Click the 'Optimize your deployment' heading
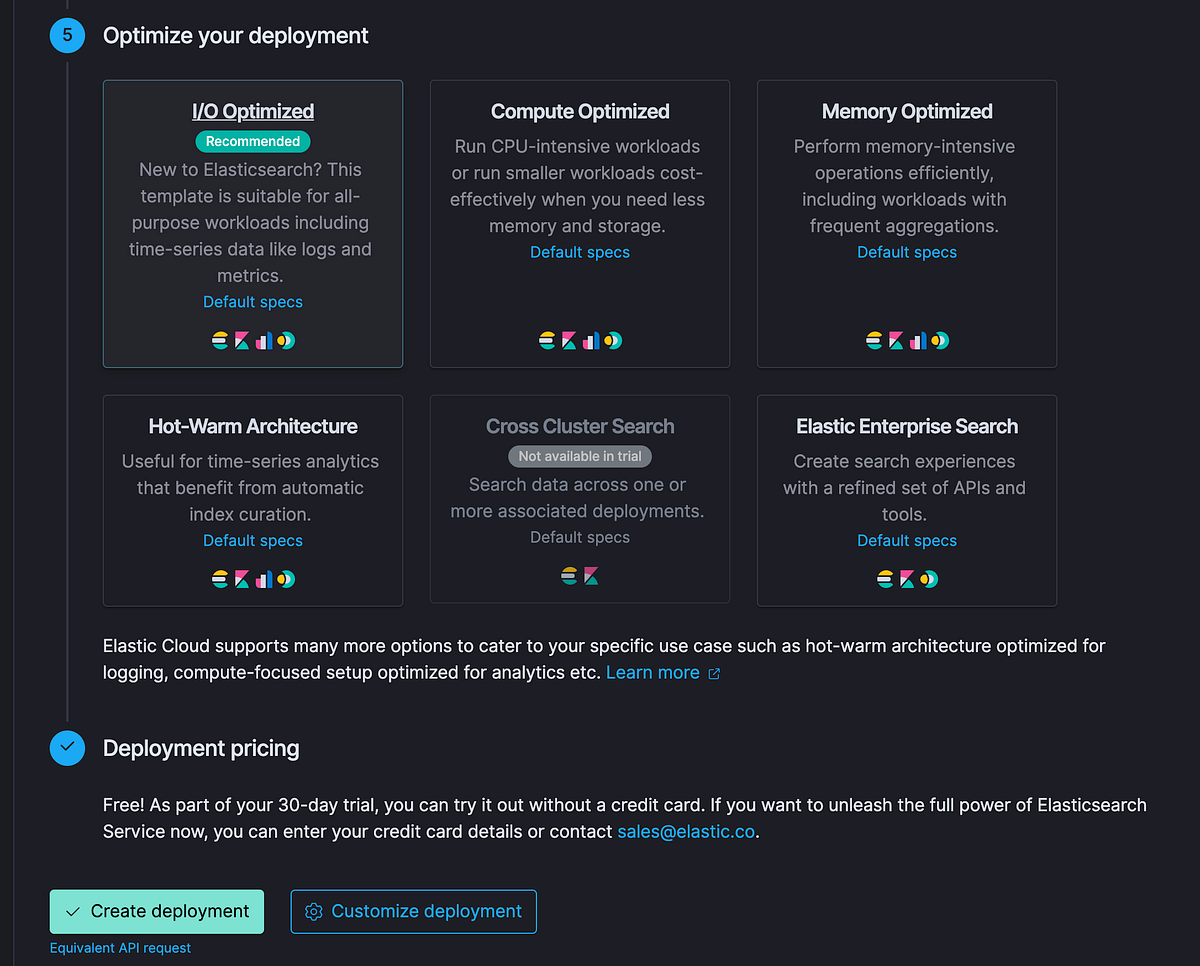Screen dimensions: 1200x966 point(236,36)
